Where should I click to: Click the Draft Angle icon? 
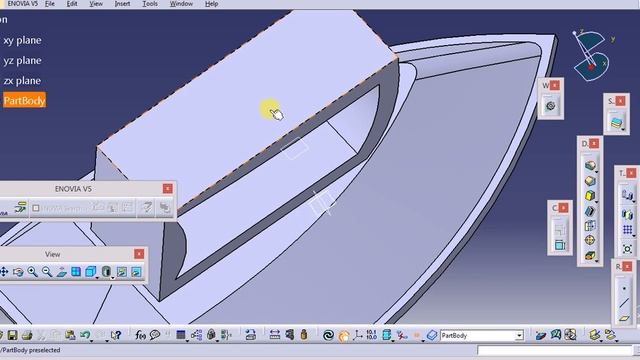(x=590, y=196)
